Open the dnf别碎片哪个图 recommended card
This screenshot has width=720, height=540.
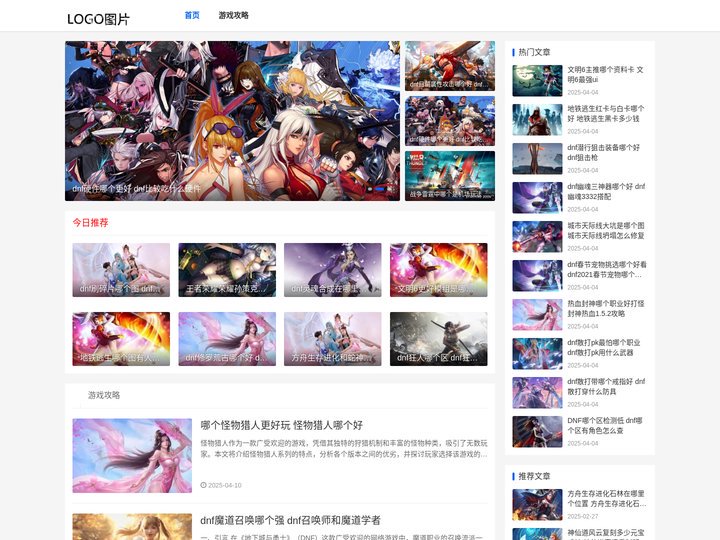[121, 270]
